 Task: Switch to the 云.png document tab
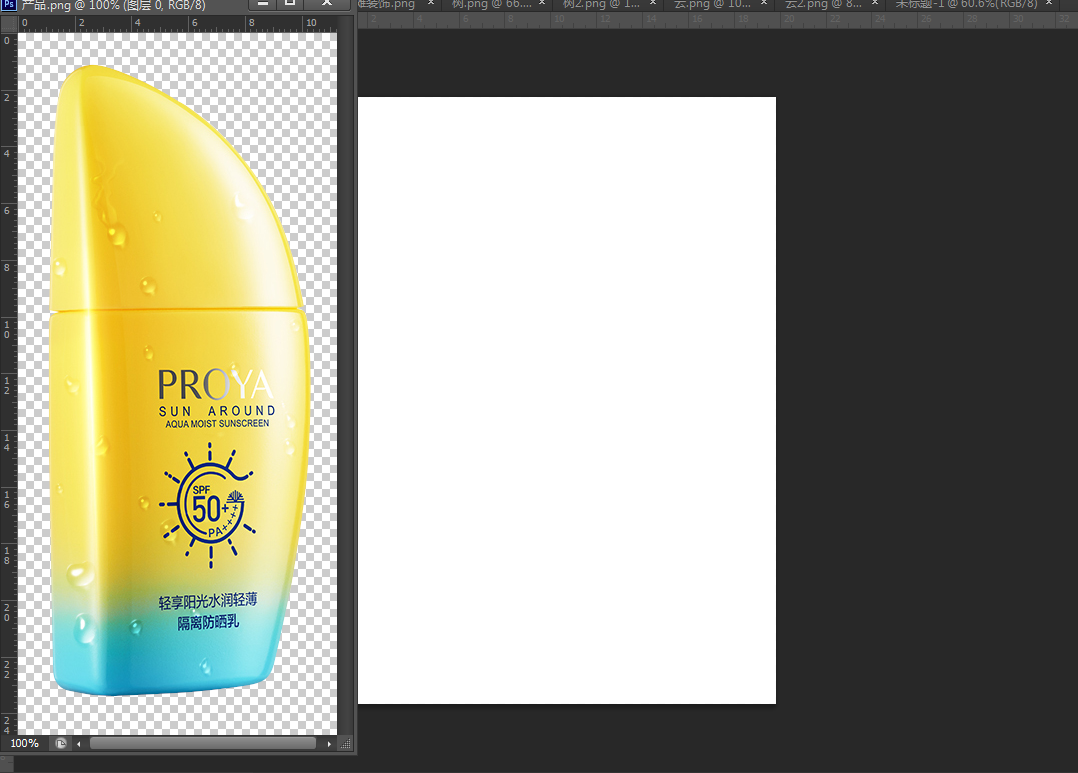coord(712,4)
